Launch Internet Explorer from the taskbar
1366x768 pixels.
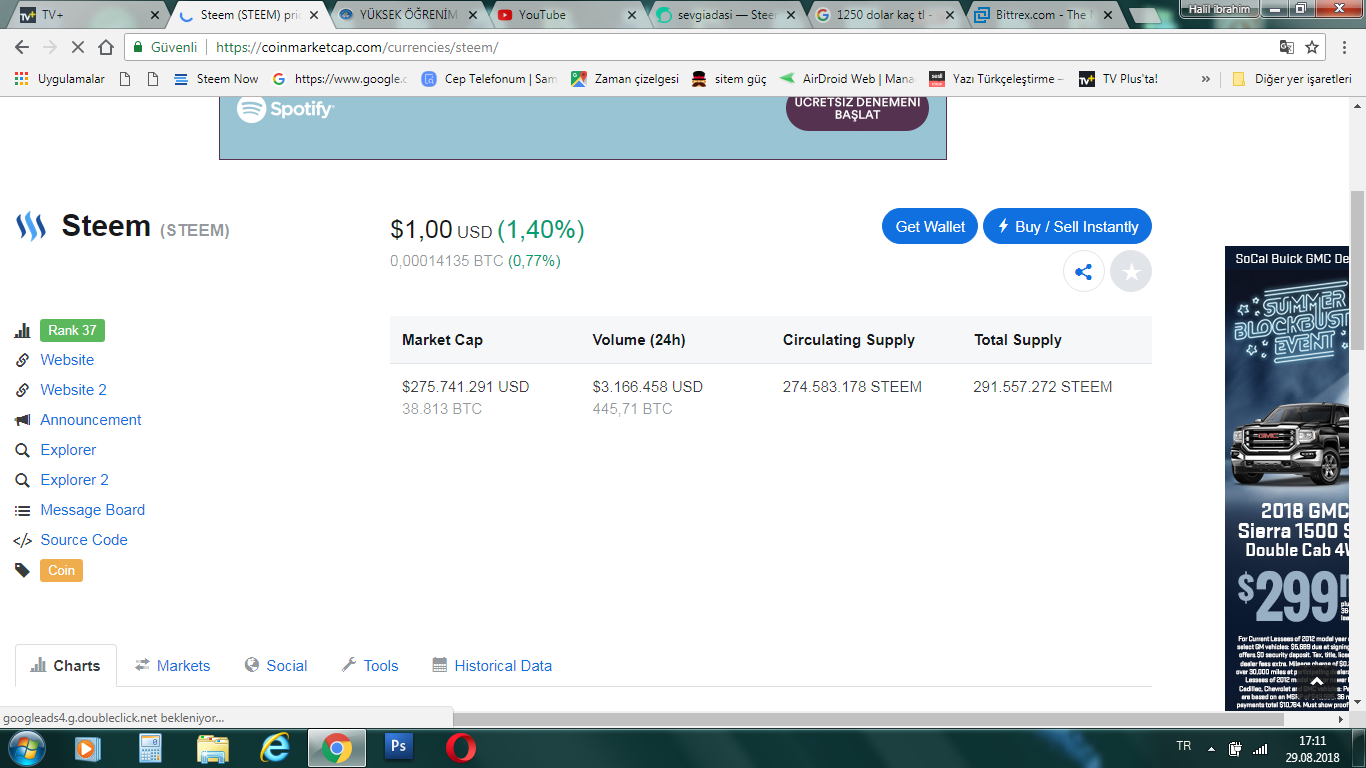point(274,748)
